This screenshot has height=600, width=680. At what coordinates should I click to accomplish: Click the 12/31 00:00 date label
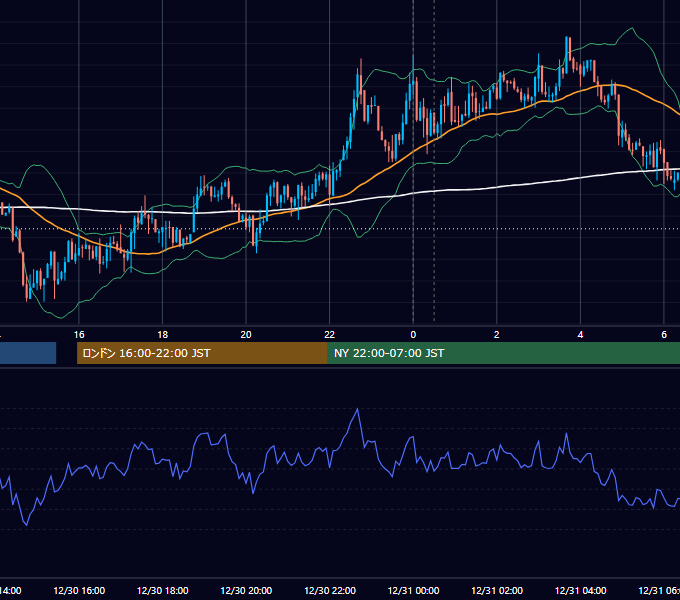click(x=413, y=590)
